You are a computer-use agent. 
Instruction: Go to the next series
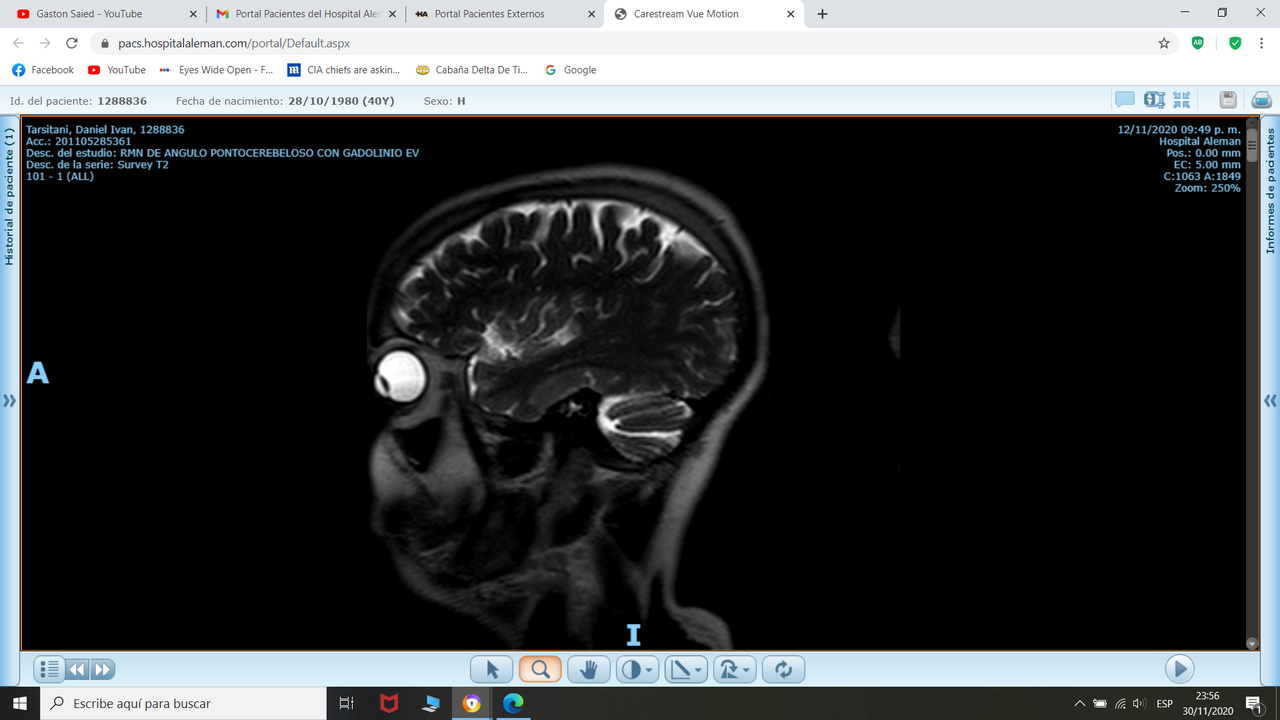tap(103, 669)
